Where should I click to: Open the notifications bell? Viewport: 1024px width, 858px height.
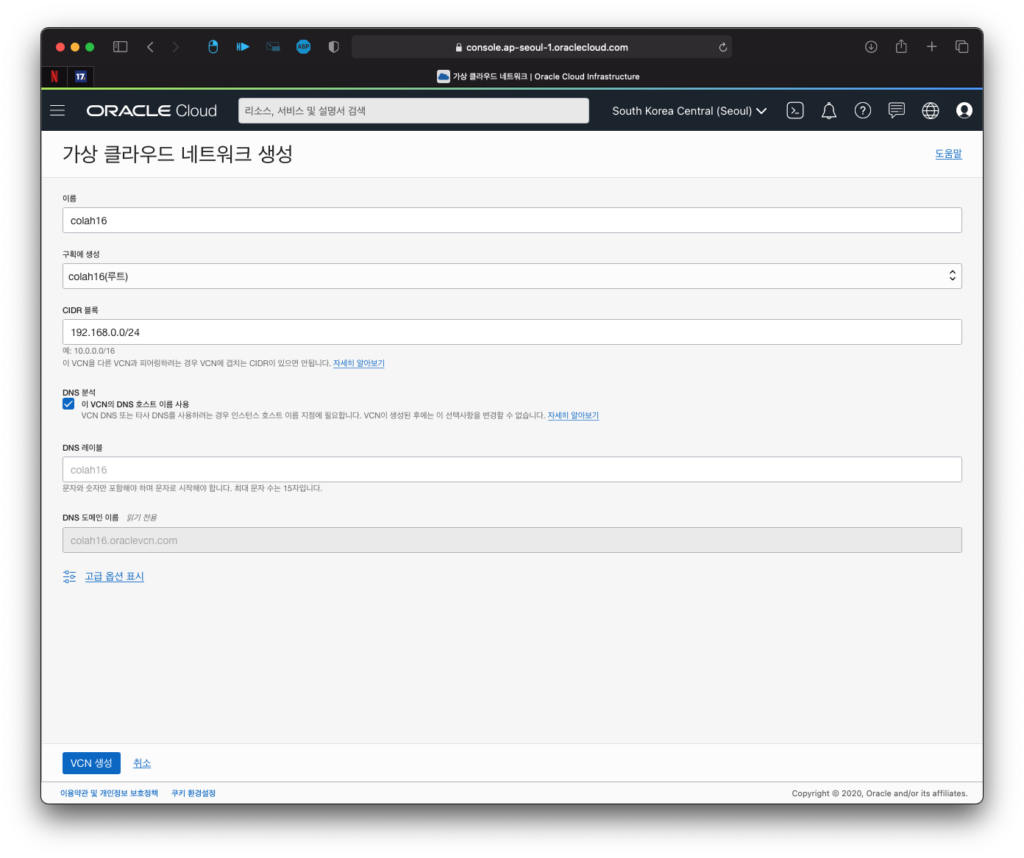coord(829,111)
